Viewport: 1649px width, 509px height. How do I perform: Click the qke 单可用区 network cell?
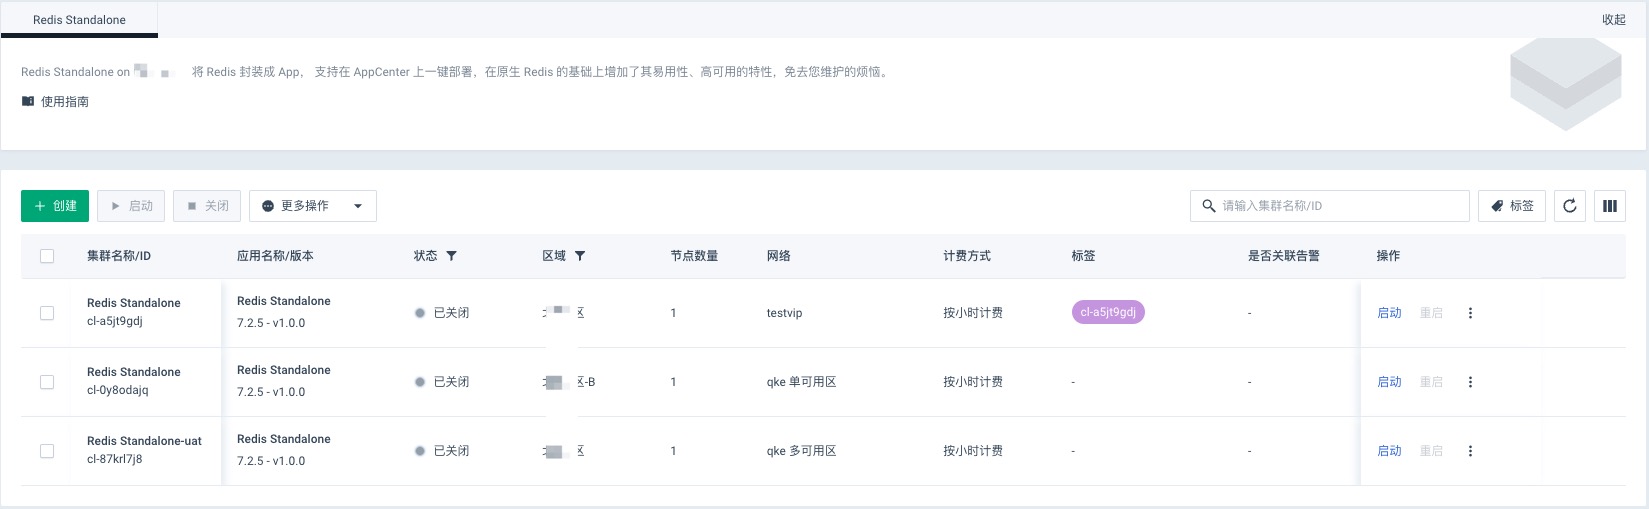[x=801, y=382]
